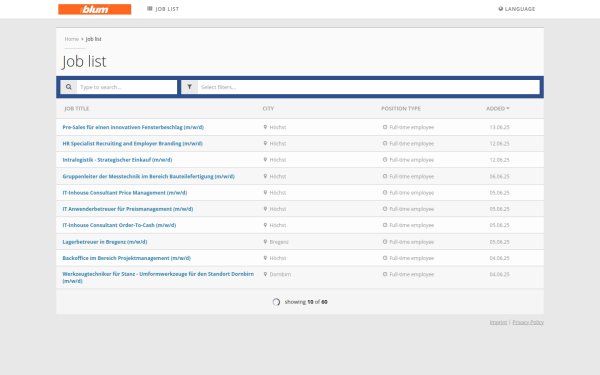Click location pin beside Bregenz
Image resolution: width=600 pixels, height=375 pixels.
click(265, 242)
